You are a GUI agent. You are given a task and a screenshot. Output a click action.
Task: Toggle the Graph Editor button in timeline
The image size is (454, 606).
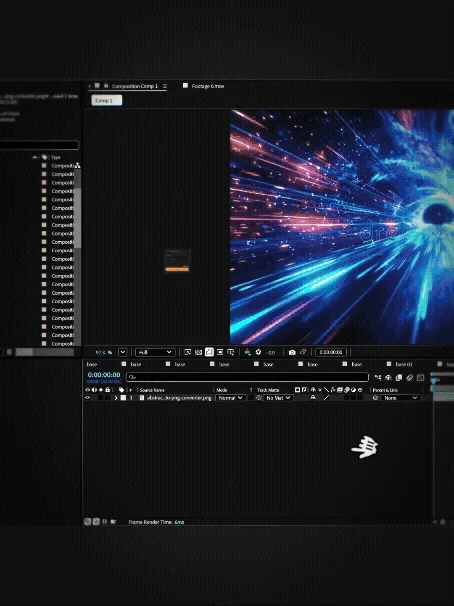[421, 378]
